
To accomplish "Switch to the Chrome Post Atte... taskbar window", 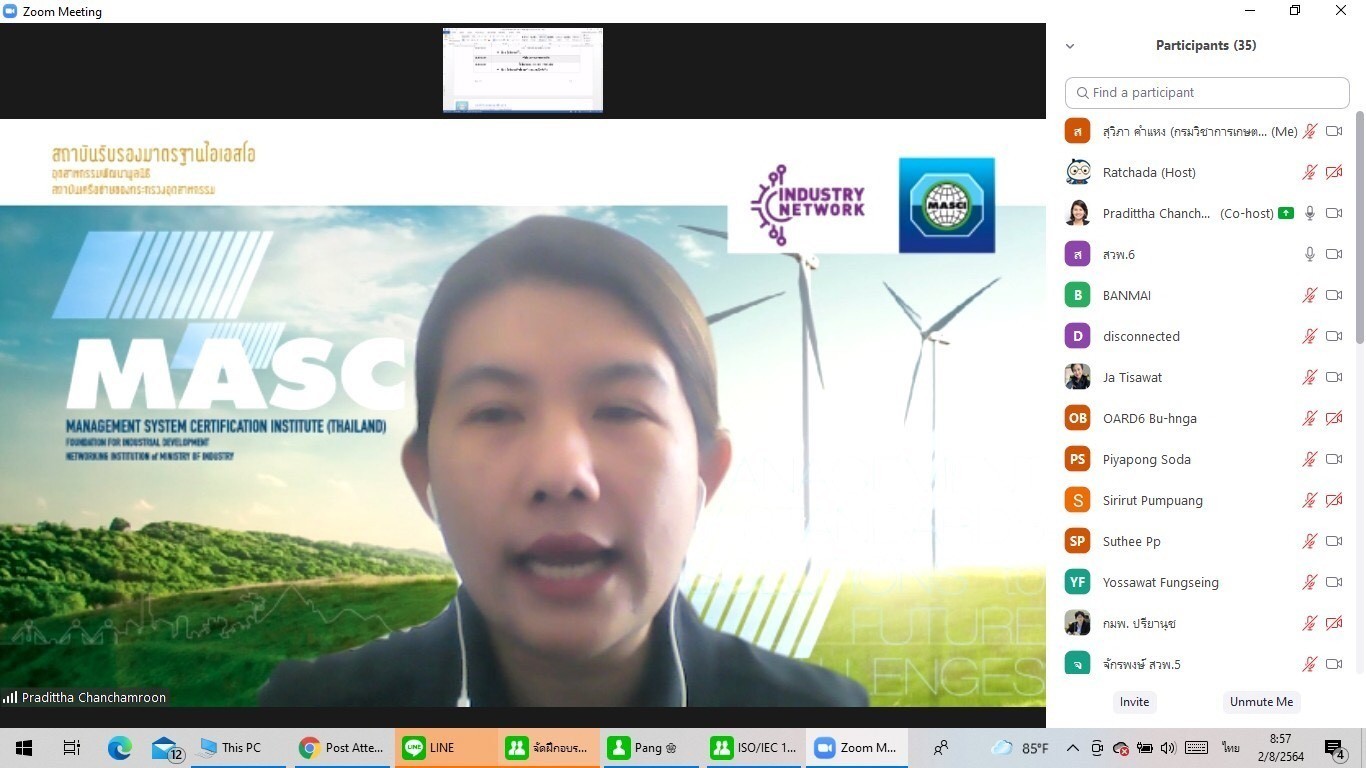I will [342, 748].
